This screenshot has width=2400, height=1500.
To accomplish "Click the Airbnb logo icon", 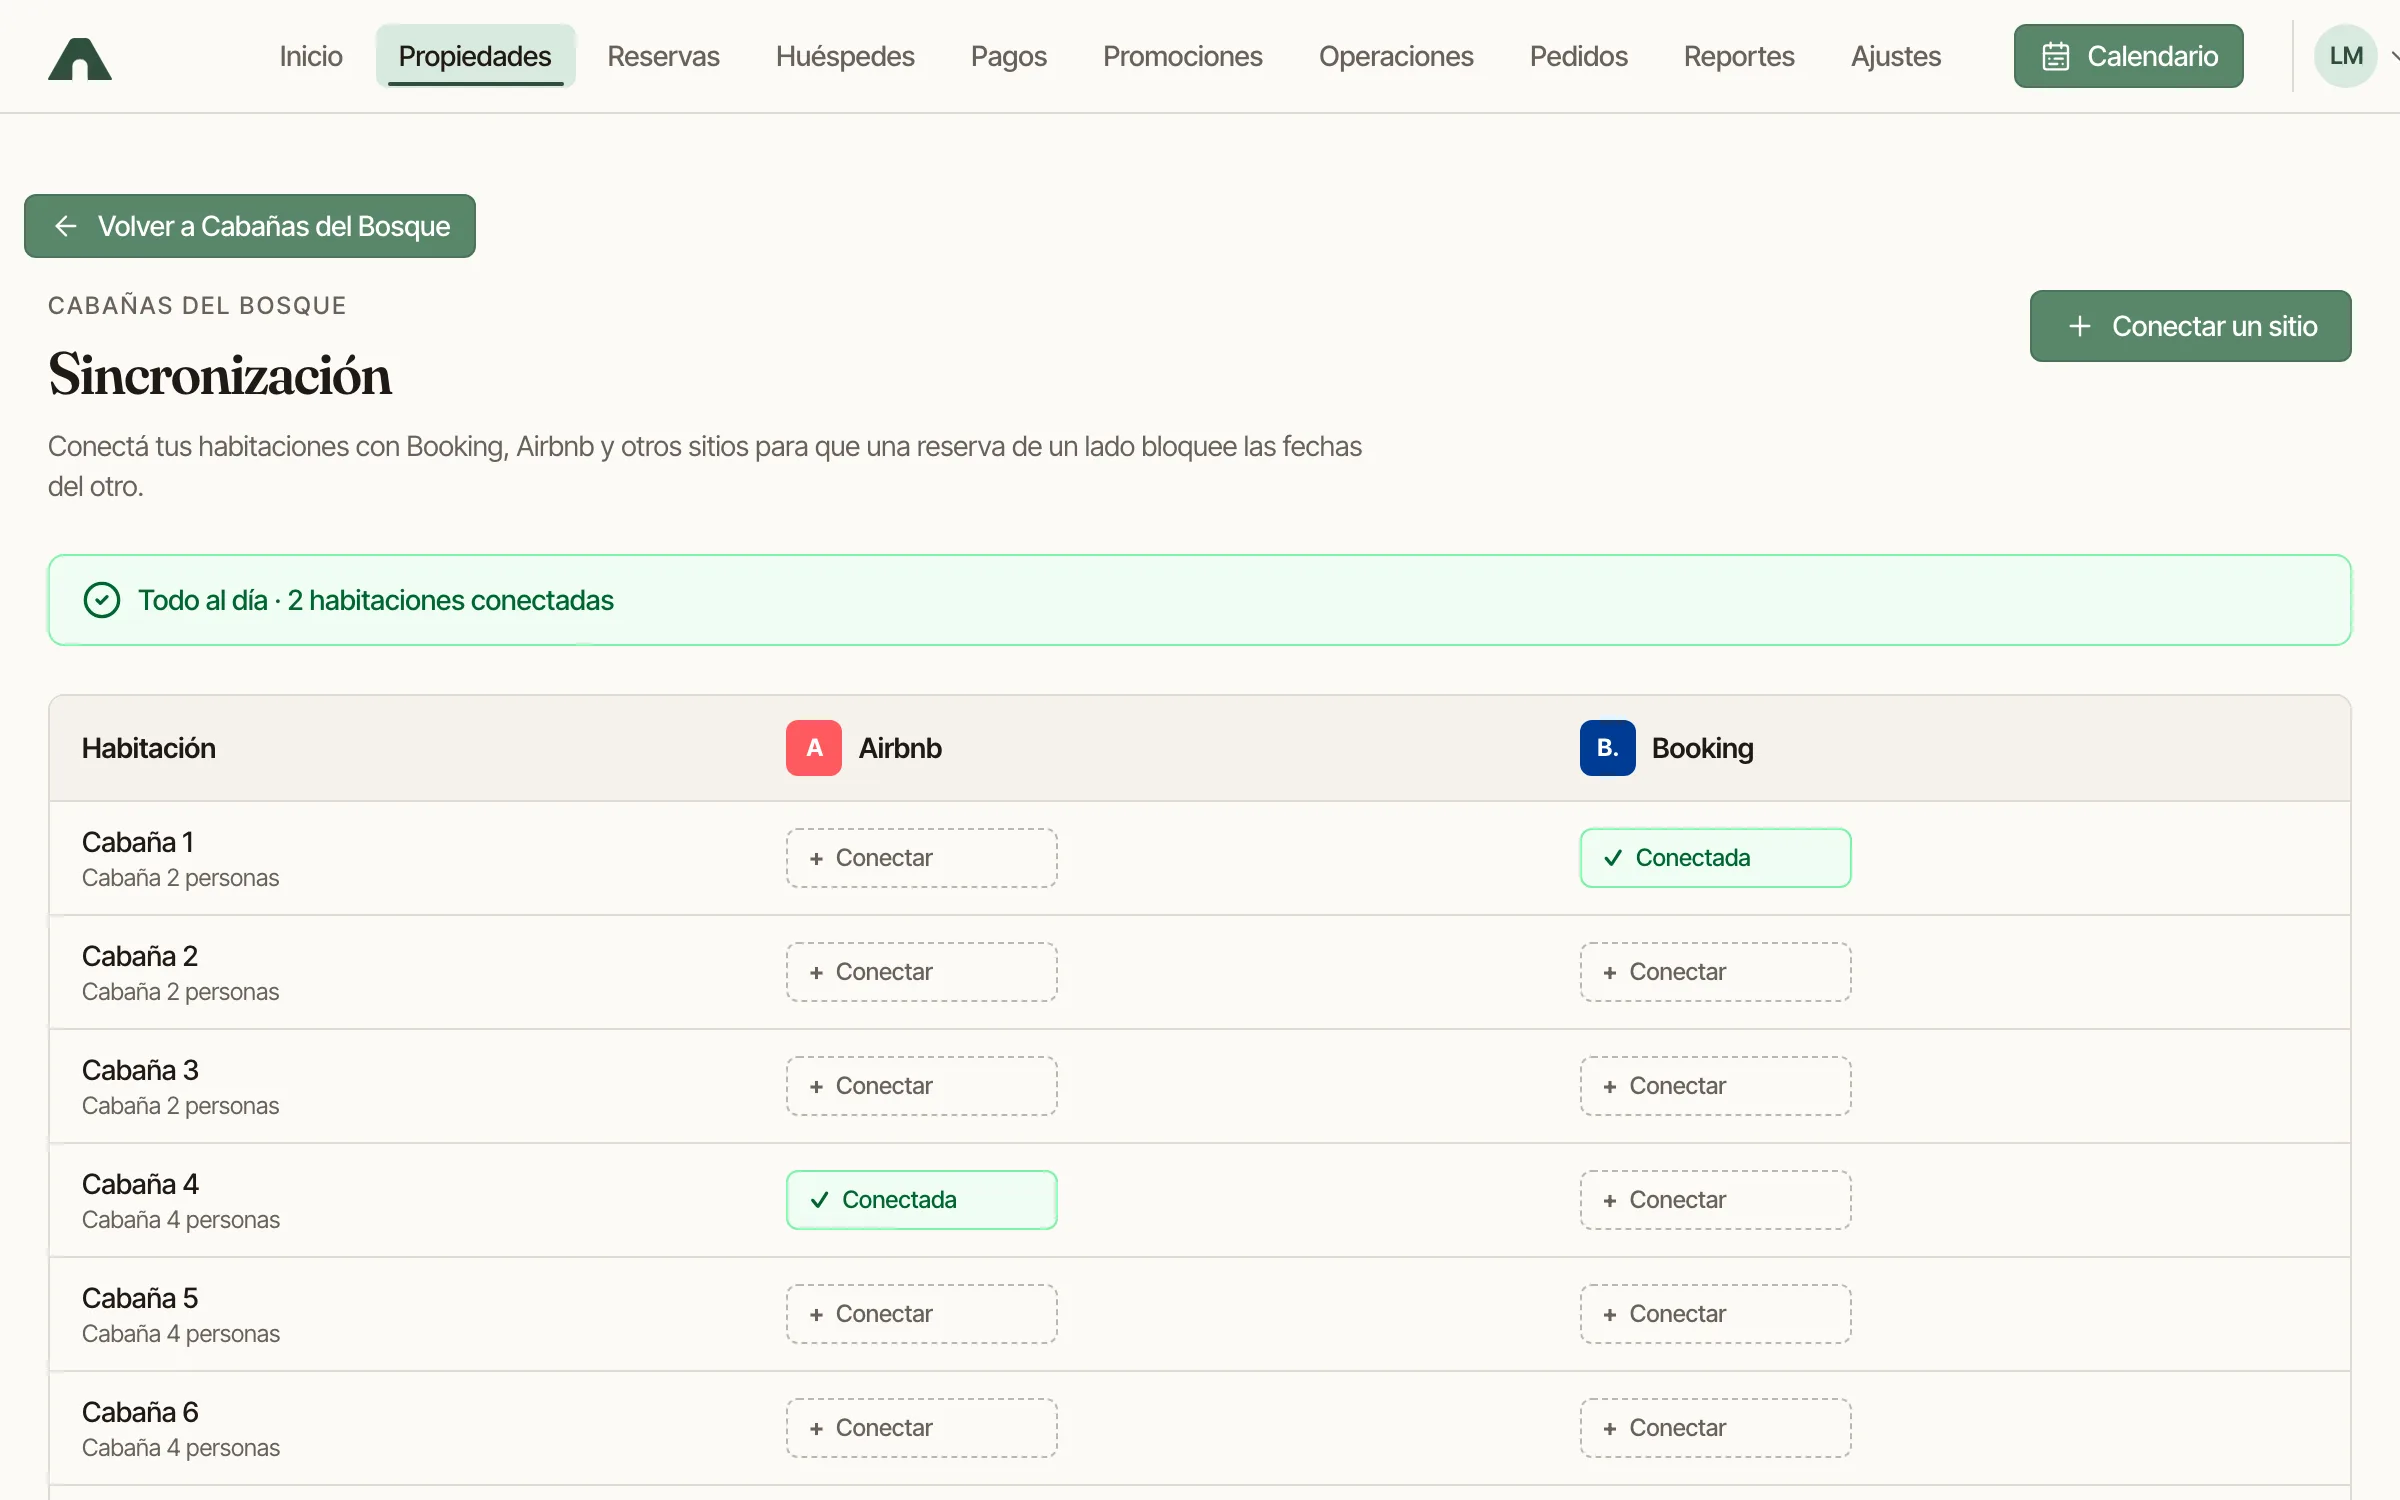I will [x=814, y=748].
